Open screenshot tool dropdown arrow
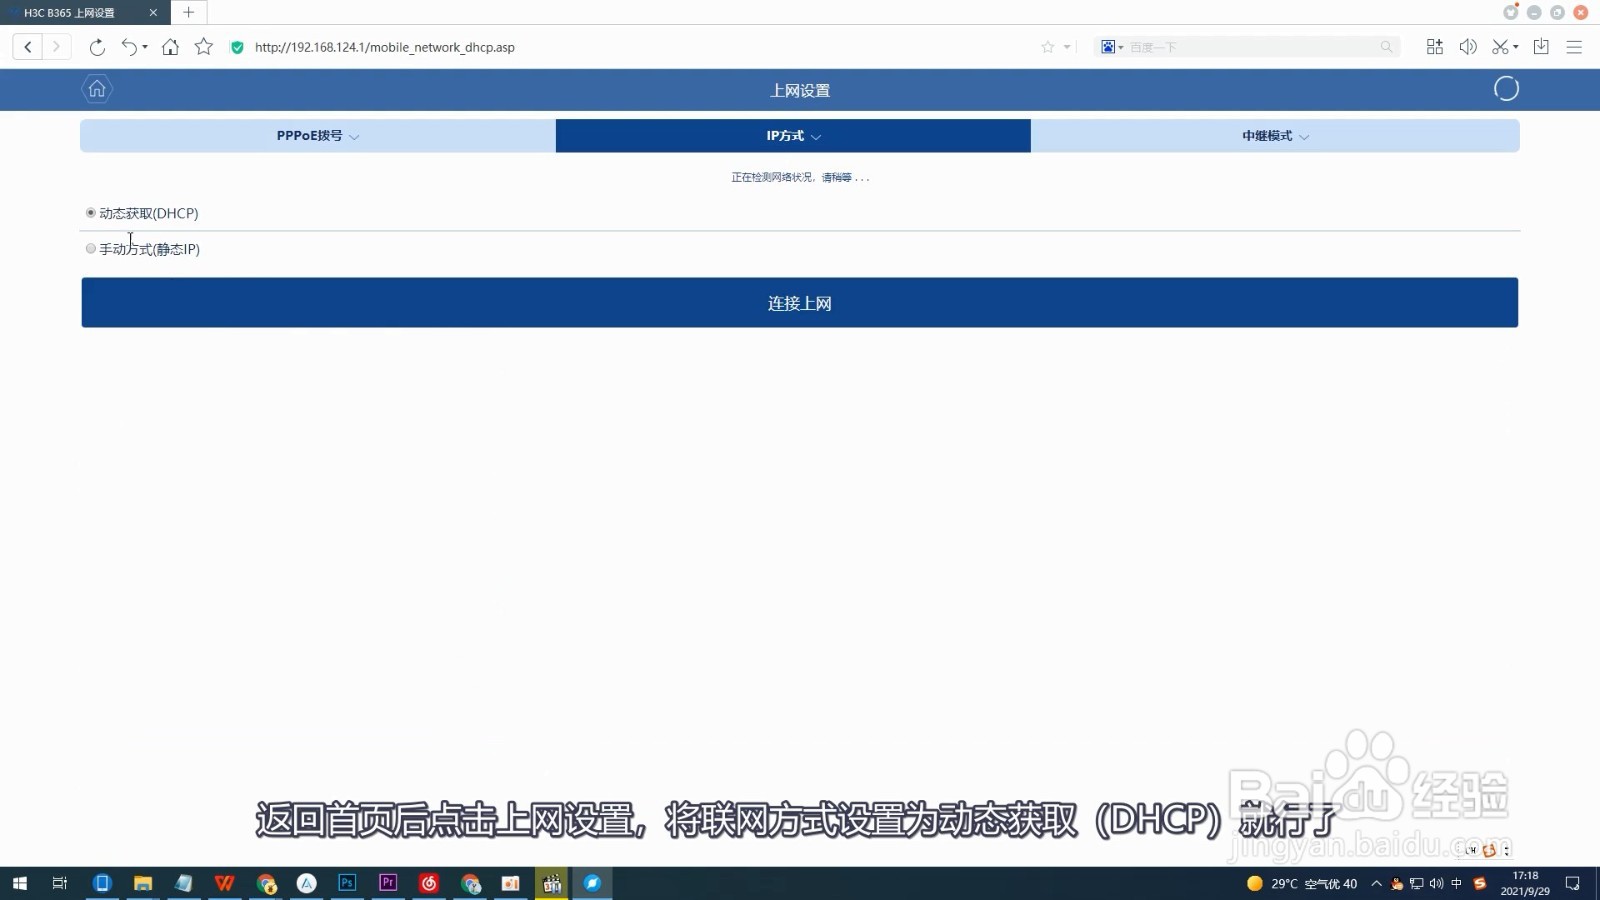This screenshot has width=1600, height=900. pyautogui.click(x=1516, y=47)
